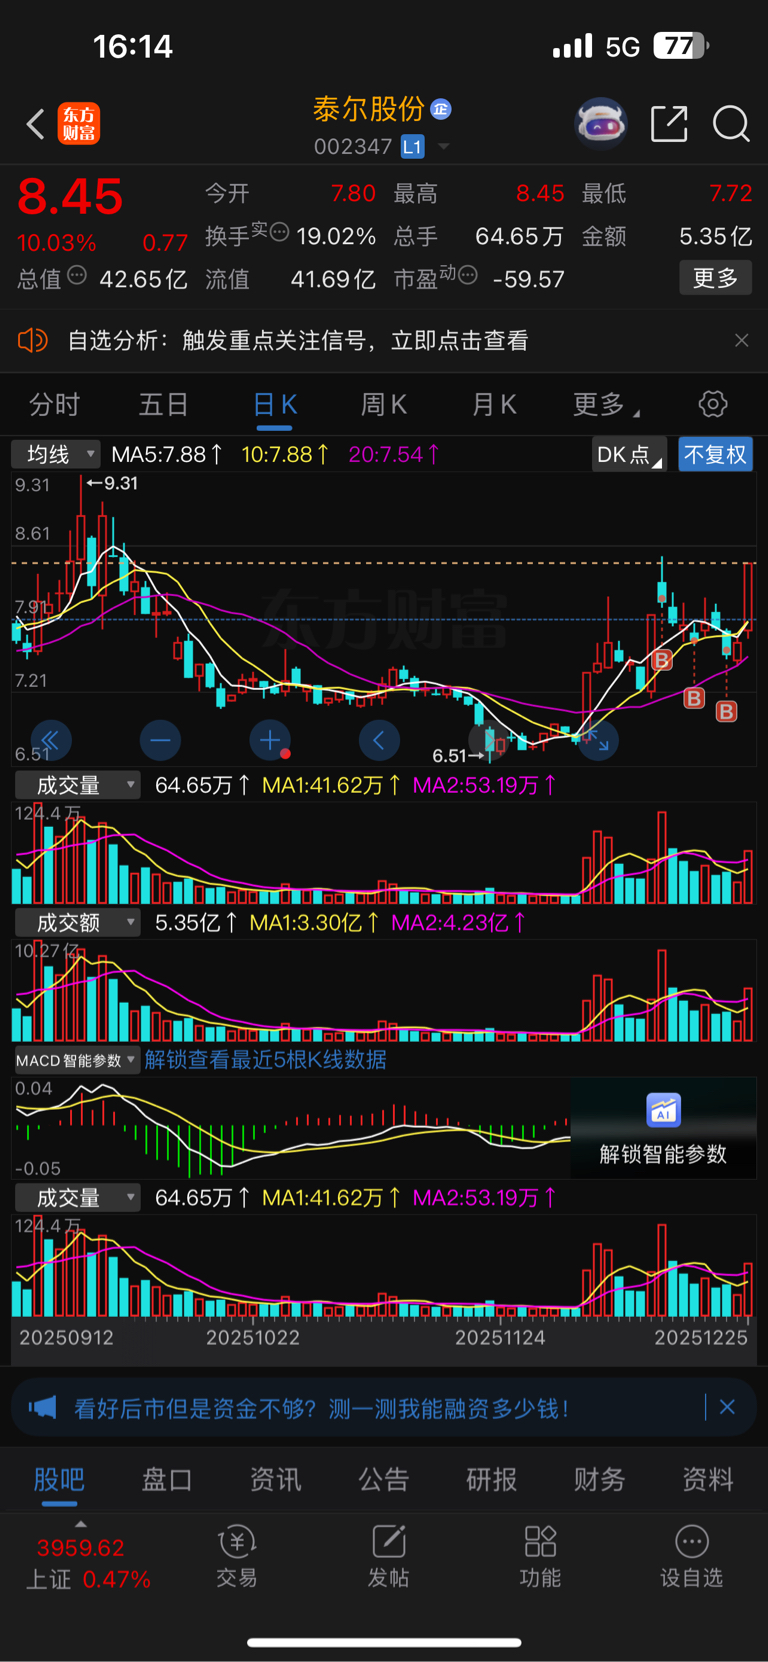Tap the L1 level badge
768x1662 pixels.
(x=412, y=147)
